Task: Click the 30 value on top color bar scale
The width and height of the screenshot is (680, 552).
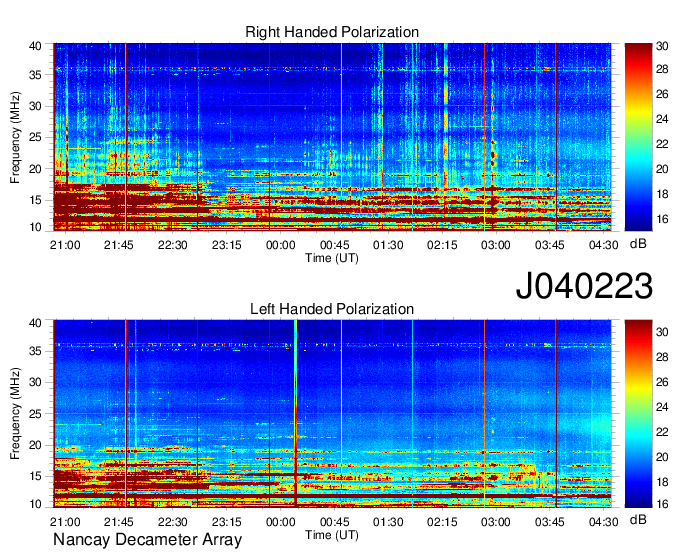Action: click(662, 46)
